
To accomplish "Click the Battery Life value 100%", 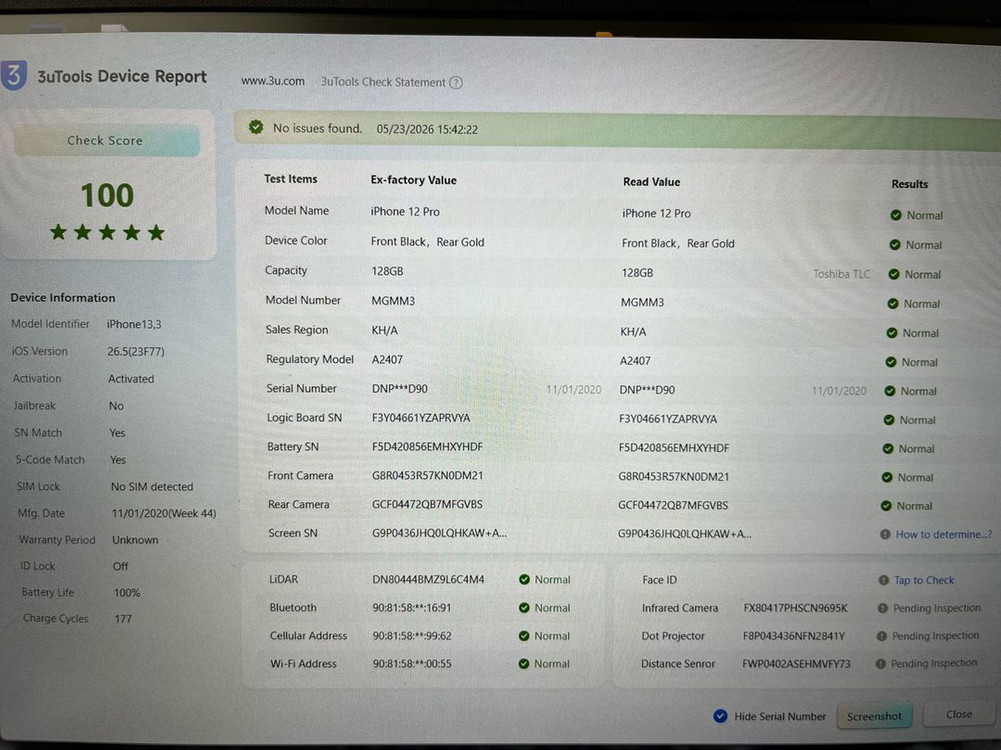I will (127, 593).
